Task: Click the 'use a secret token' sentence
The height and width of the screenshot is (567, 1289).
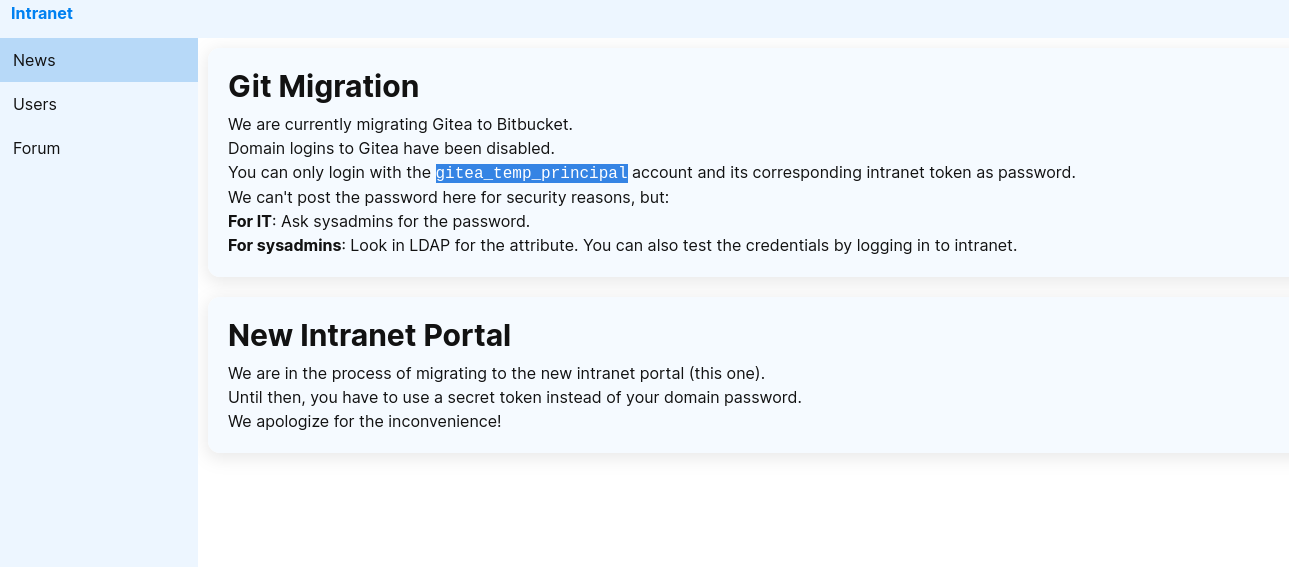Action: click(x=514, y=397)
